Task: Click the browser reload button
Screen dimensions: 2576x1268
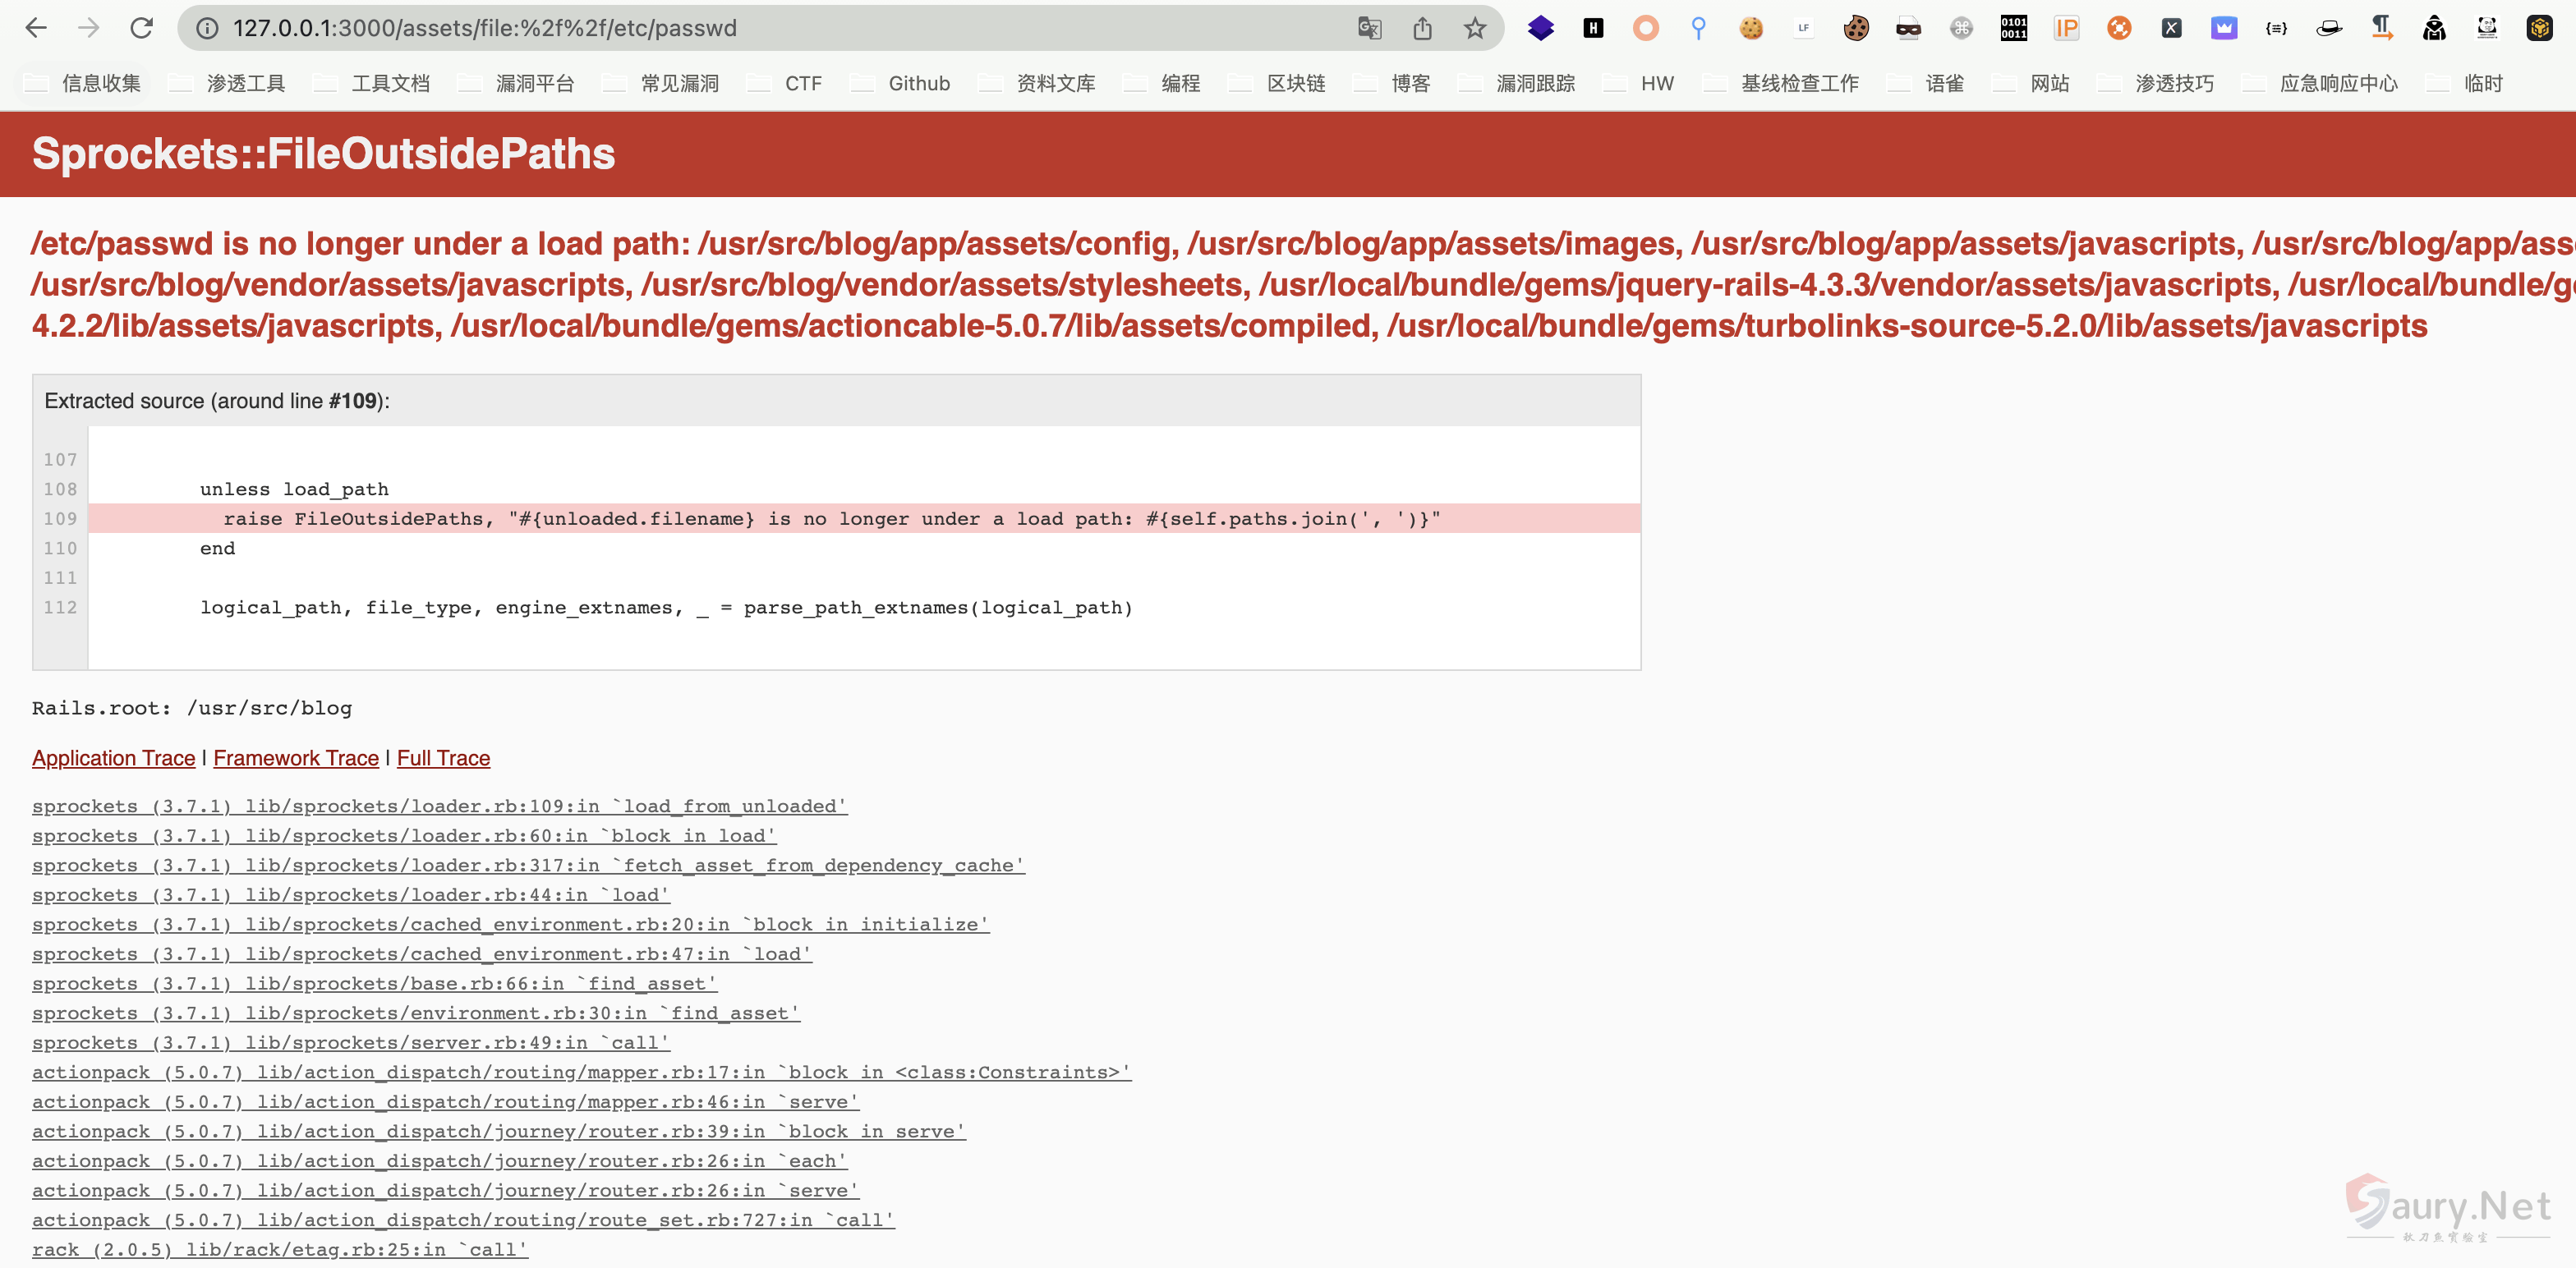Action: click(x=141, y=28)
